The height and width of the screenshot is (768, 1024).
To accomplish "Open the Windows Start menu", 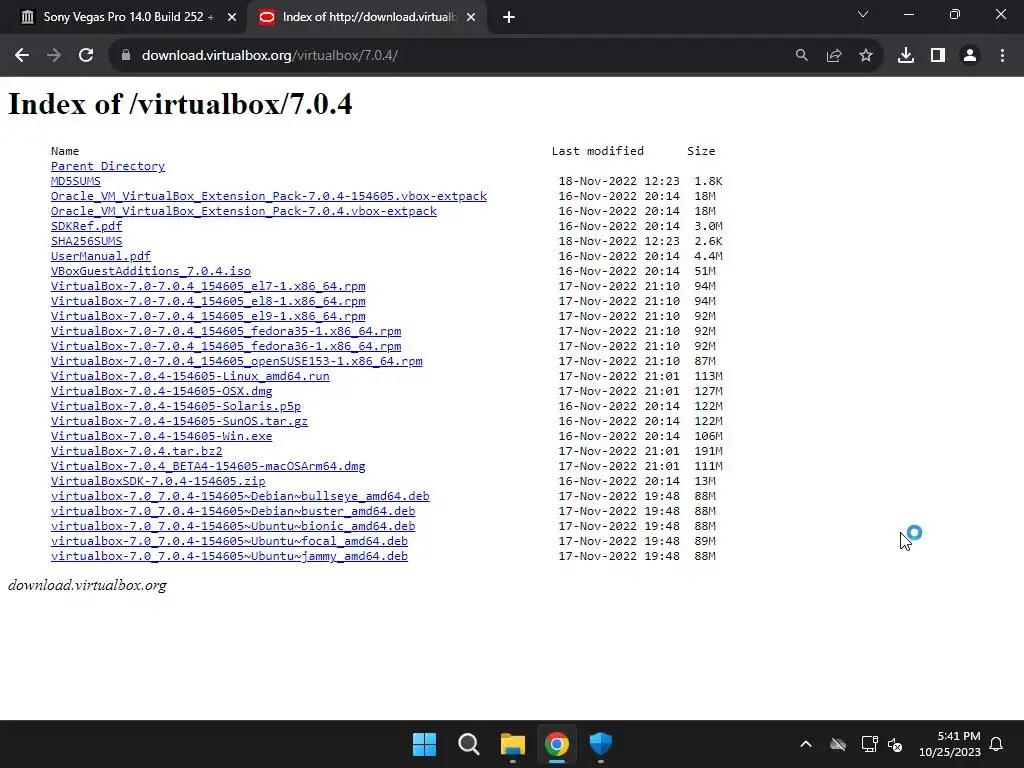I will (424, 744).
